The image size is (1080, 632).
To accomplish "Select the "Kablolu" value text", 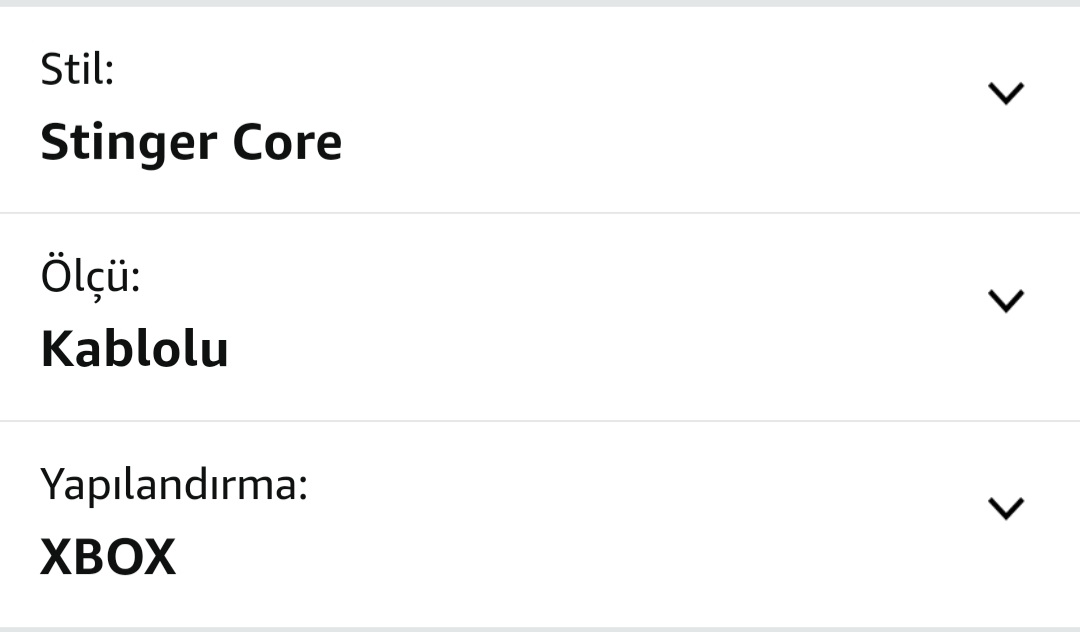I will [x=134, y=350].
